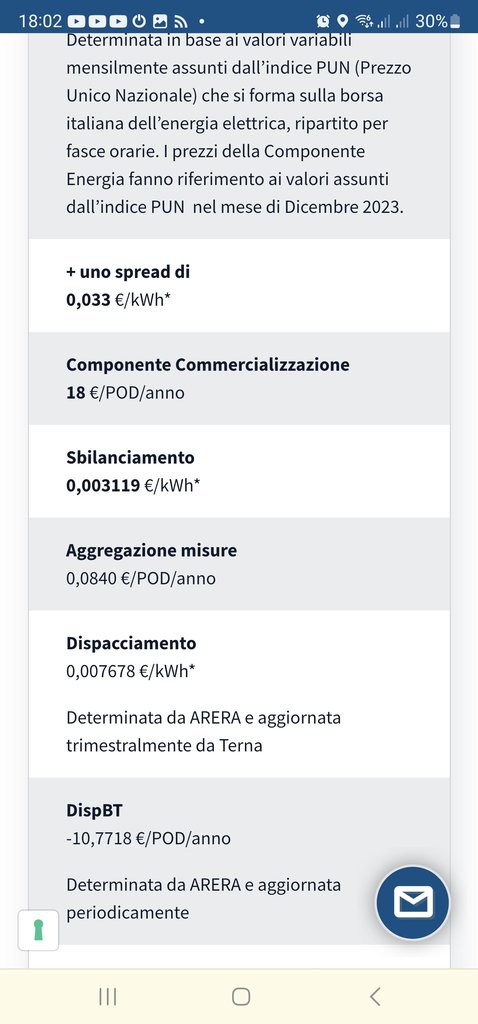Tap the Sbilanciamento heading
Image resolution: width=478 pixels, height=1024 pixels.
click(x=130, y=457)
